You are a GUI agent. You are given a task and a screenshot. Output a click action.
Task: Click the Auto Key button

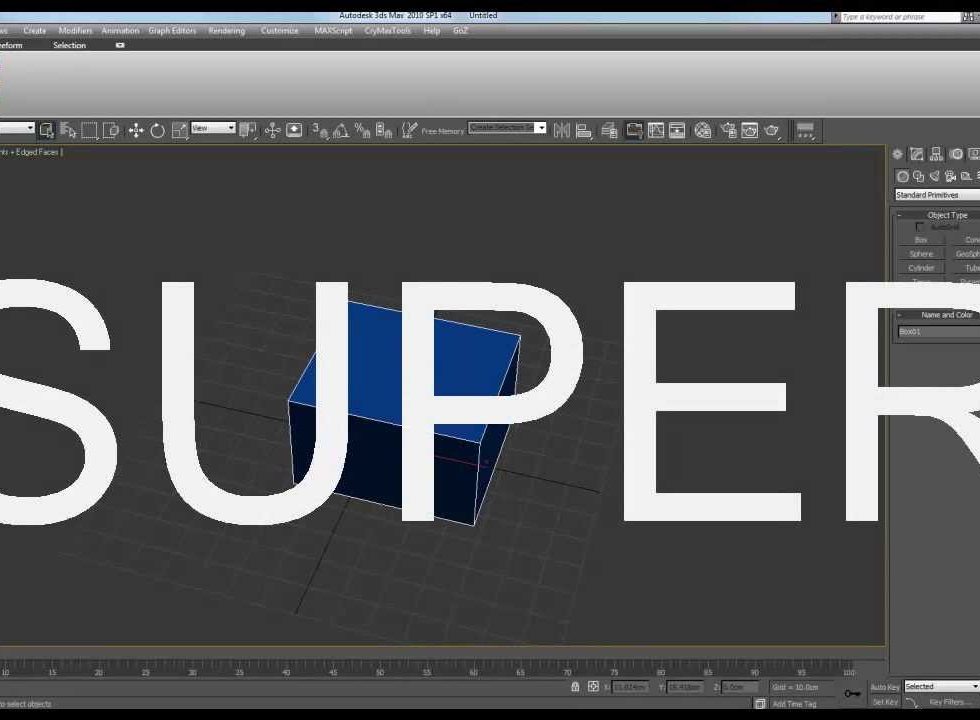[885, 687]
